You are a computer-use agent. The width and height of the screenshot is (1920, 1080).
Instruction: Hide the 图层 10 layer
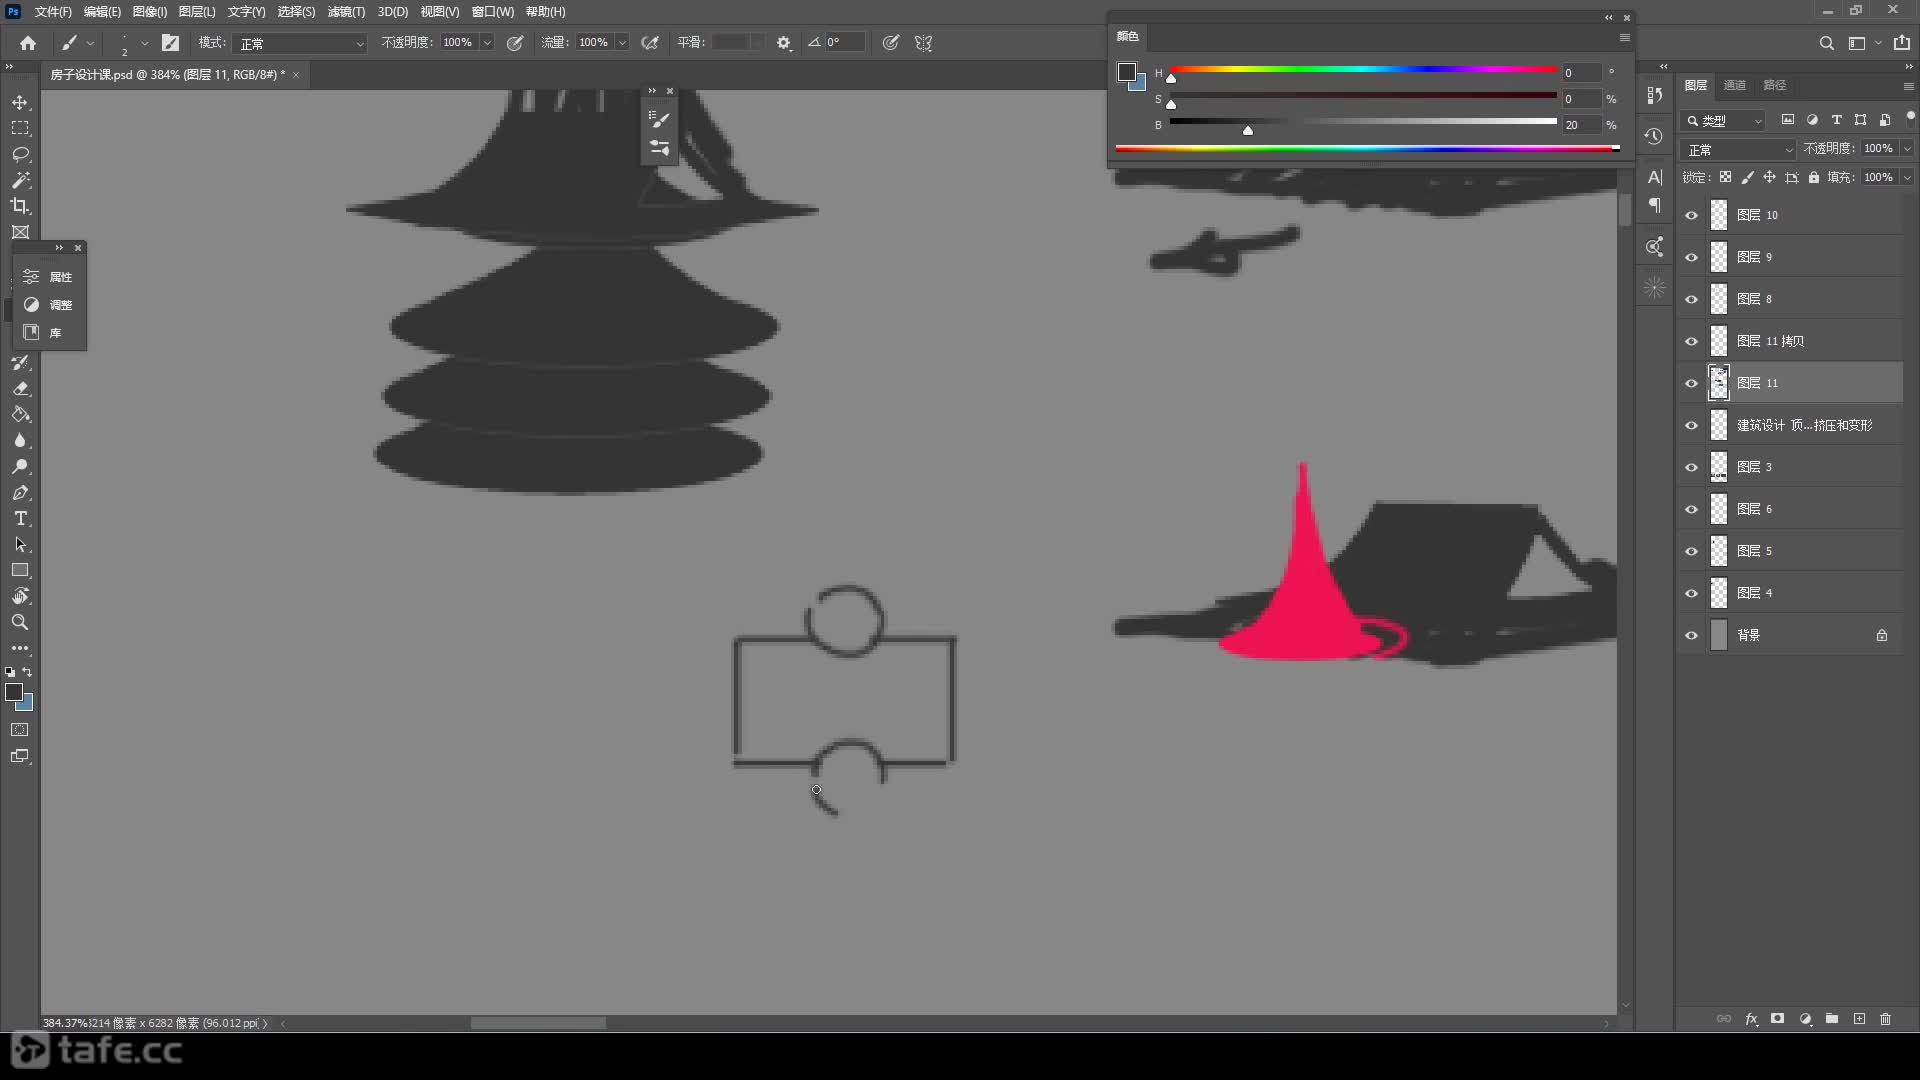[1691, 215]
